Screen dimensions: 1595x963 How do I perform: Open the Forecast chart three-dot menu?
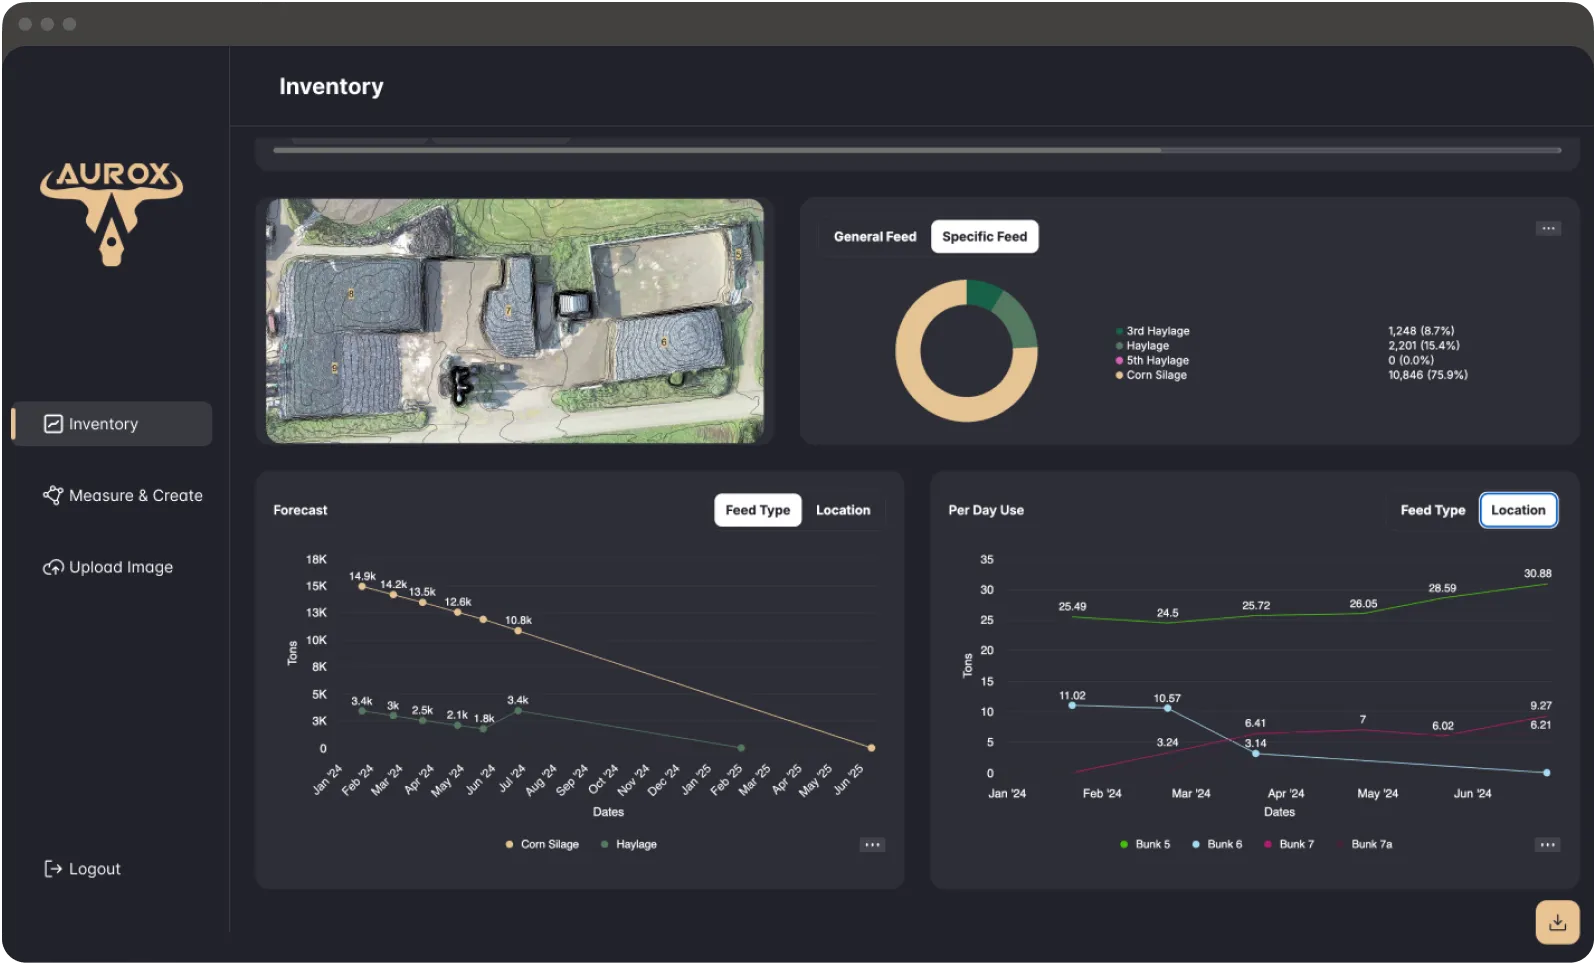pyautogui.click(x=872, y=845)
